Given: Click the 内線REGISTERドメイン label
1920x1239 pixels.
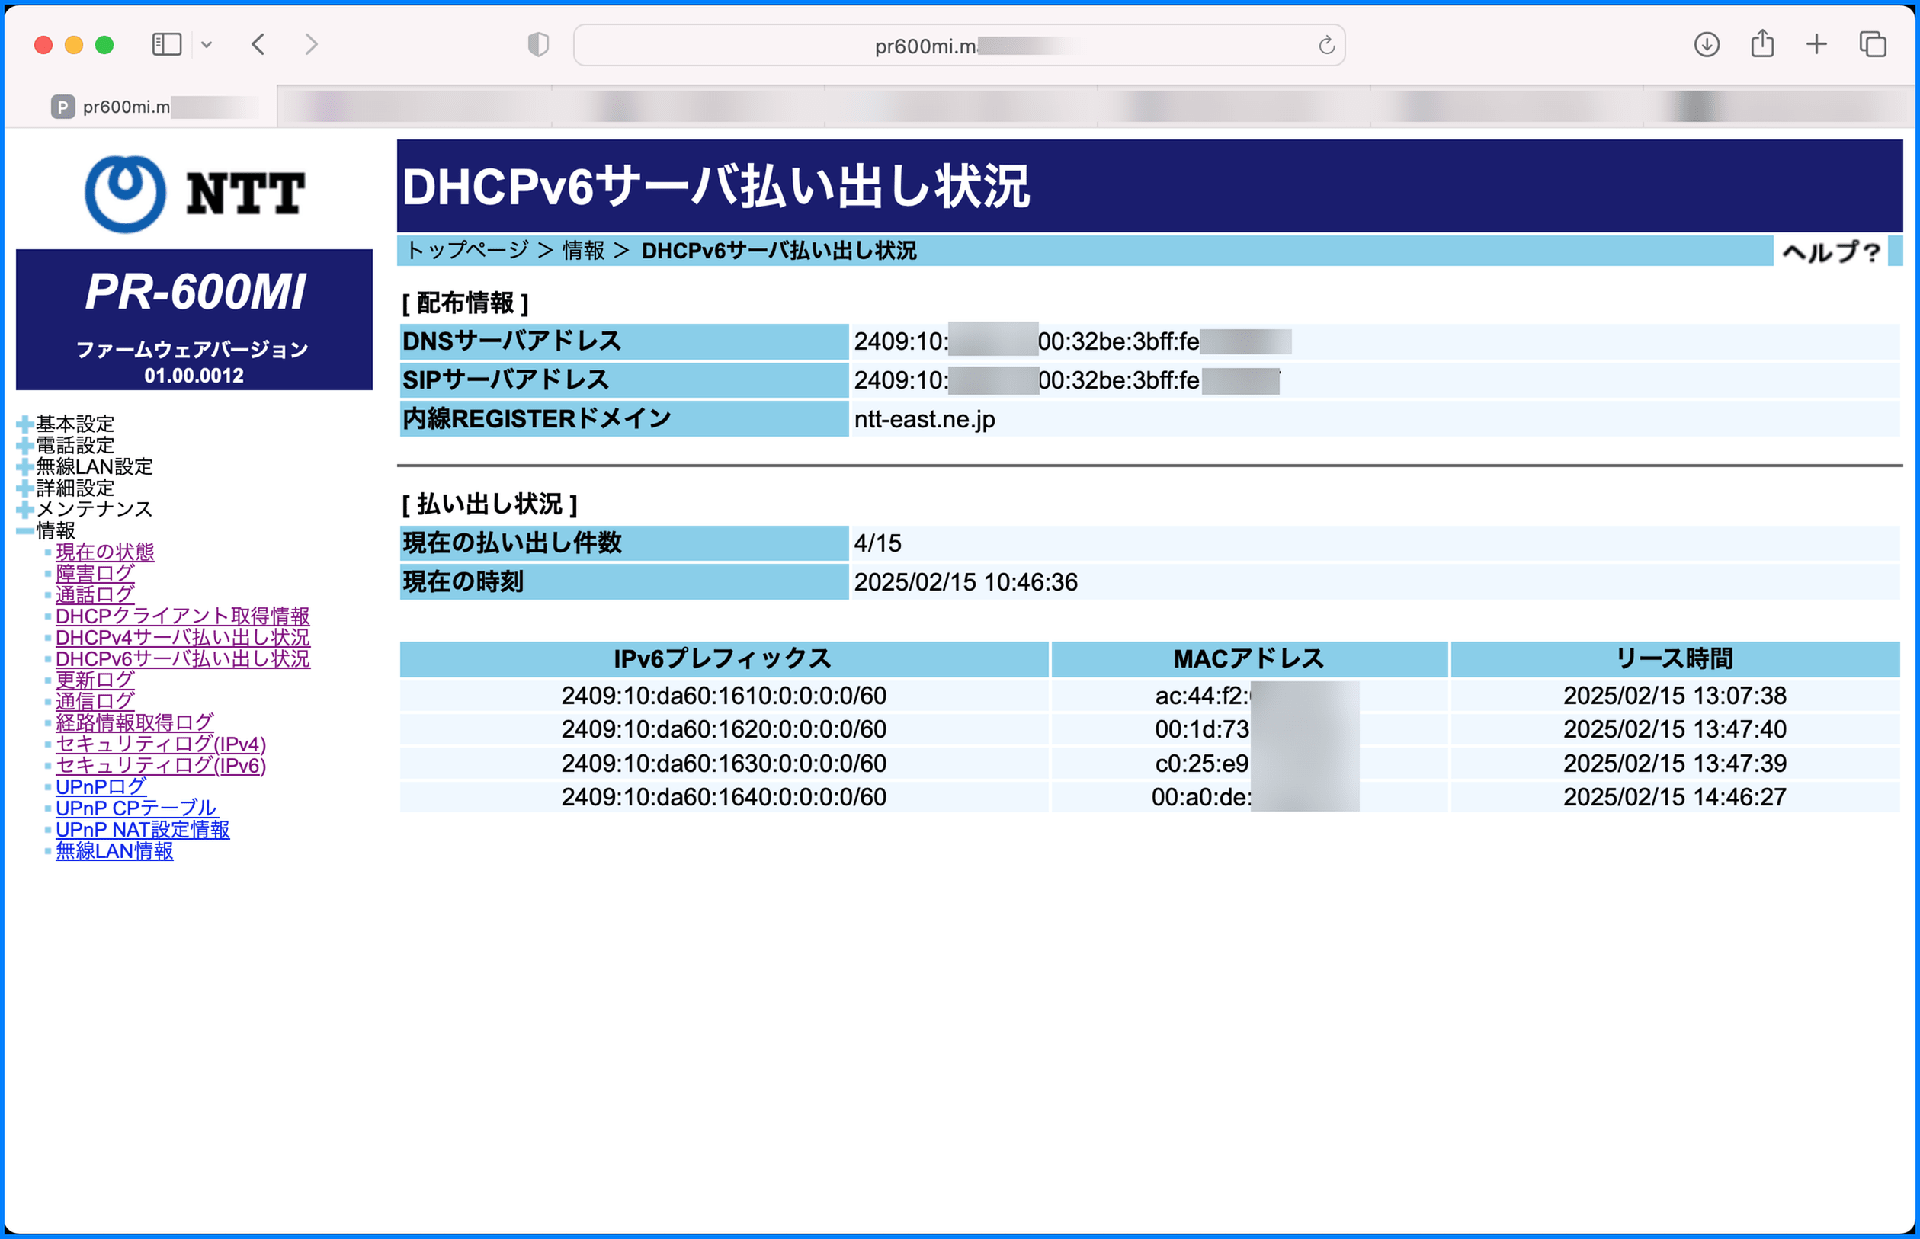Looking at the screenshot, I should point(536,419).
